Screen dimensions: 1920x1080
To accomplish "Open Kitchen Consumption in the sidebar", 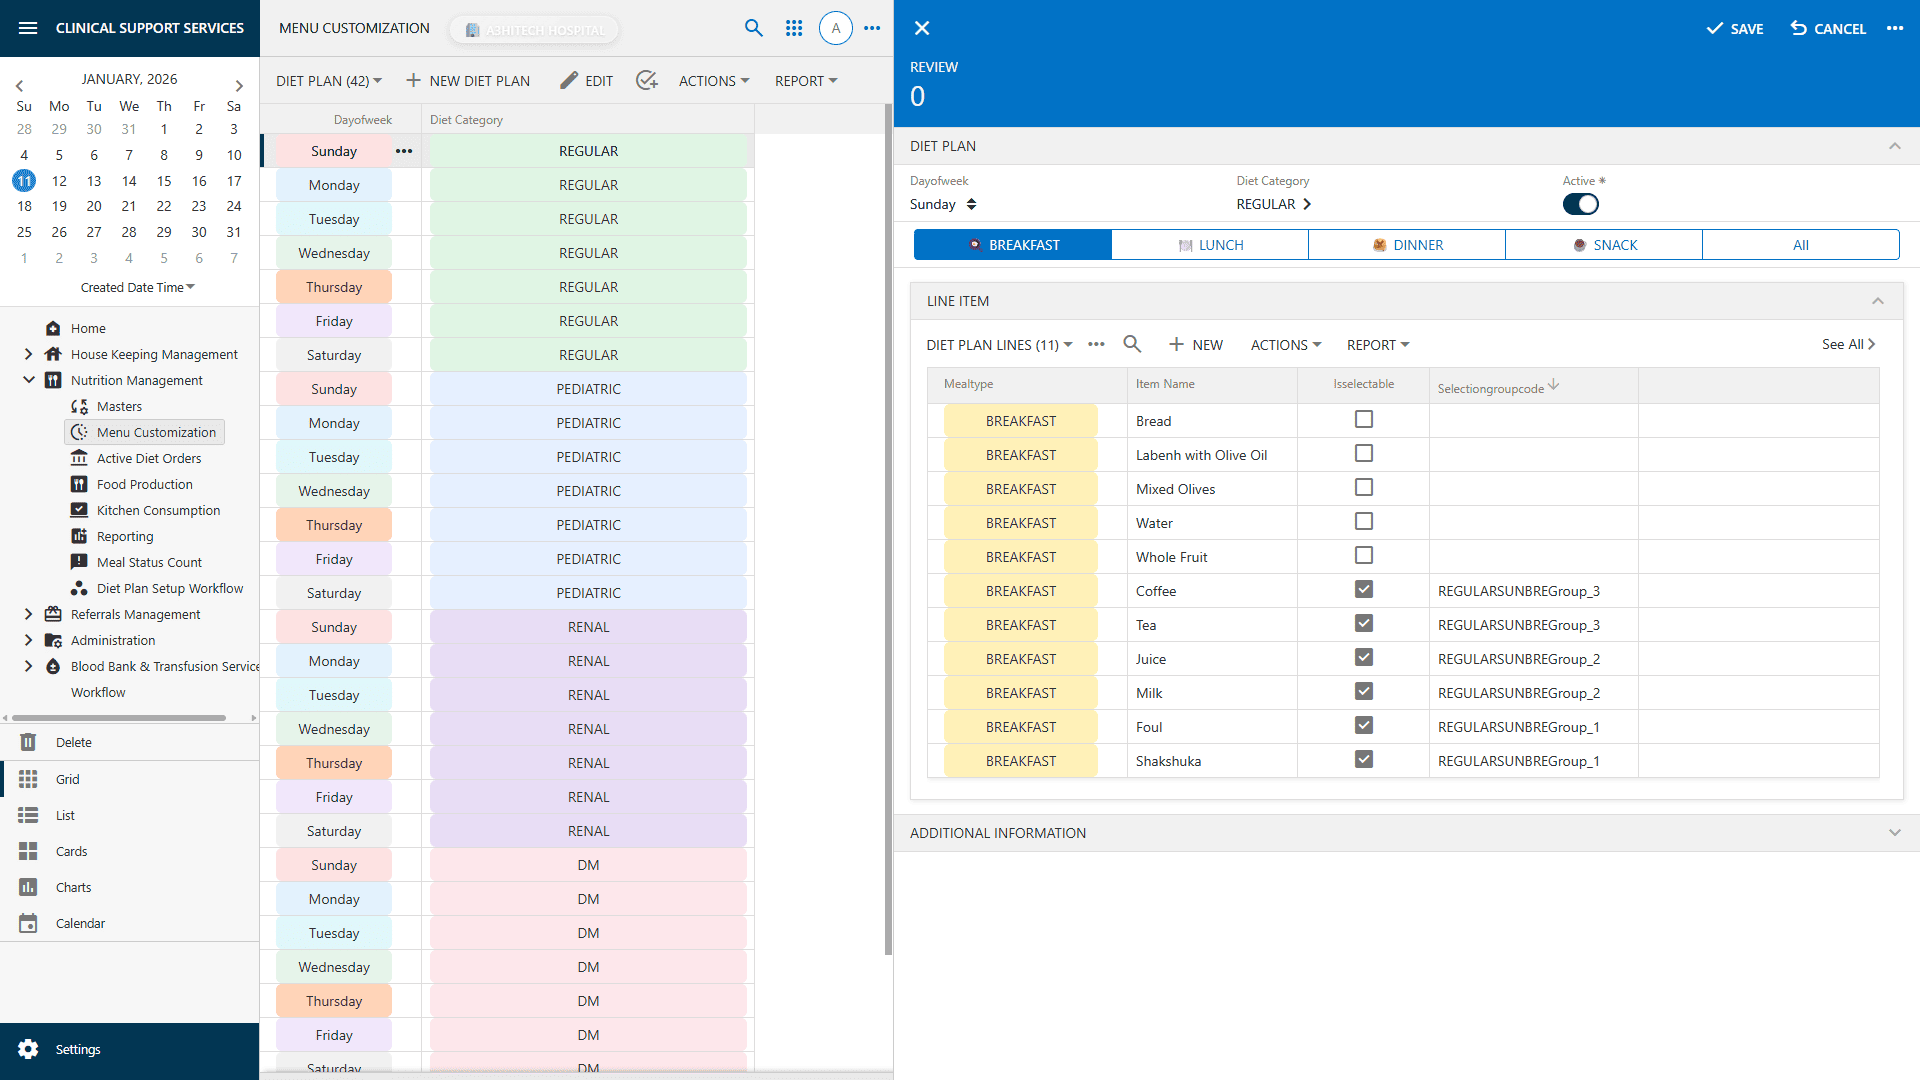I will coord(80,510).
